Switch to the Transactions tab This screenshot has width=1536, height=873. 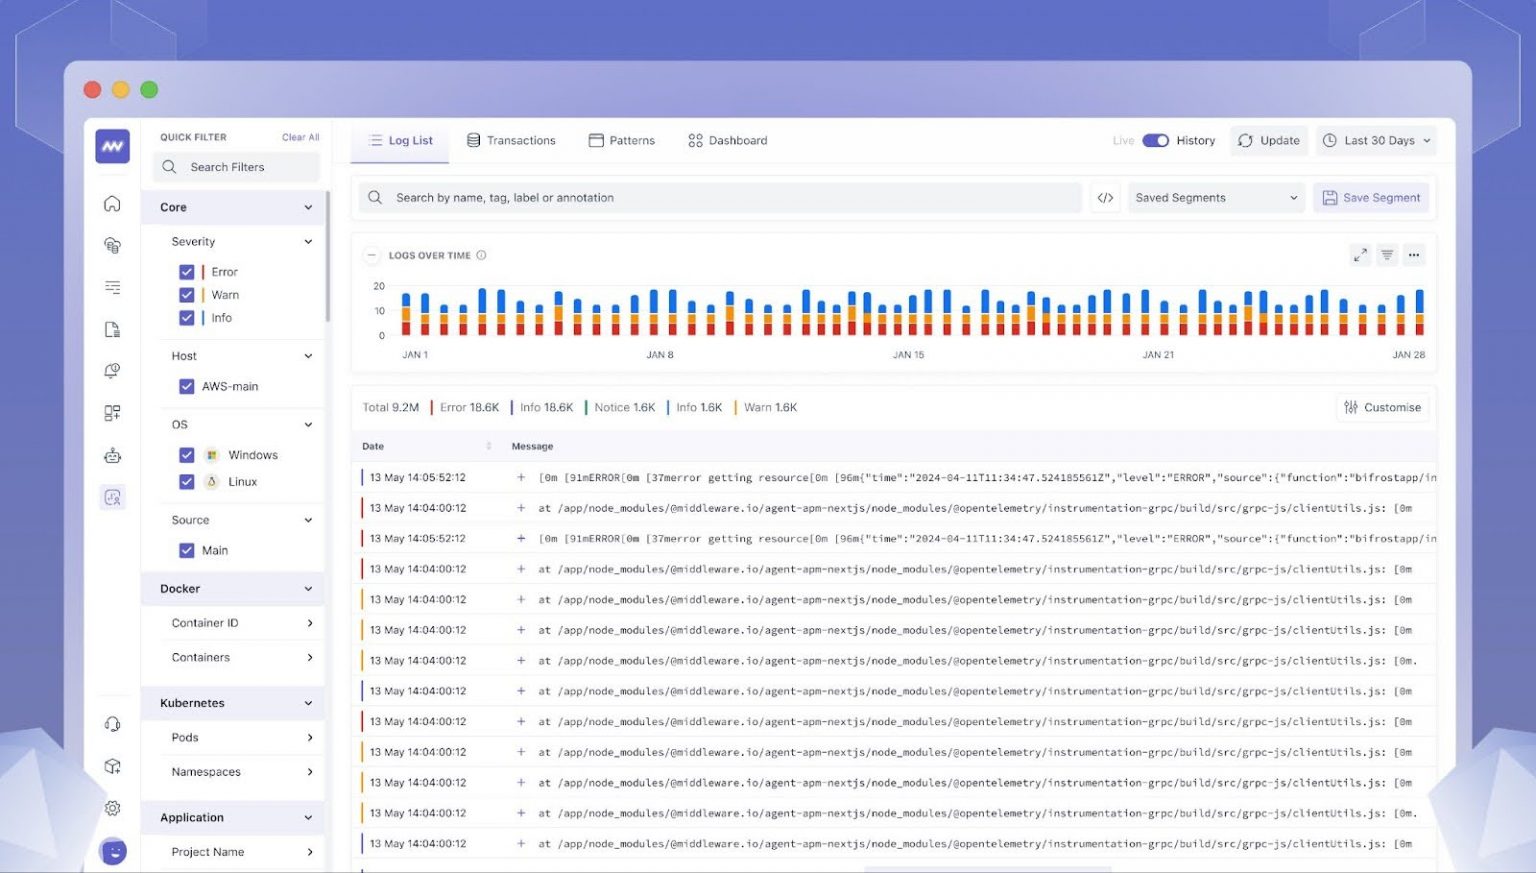512,140
